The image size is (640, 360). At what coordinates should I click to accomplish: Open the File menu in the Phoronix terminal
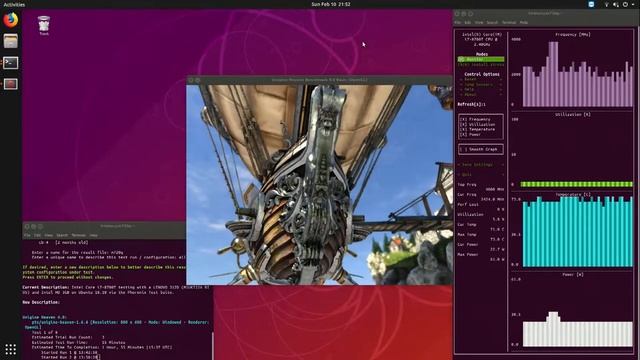(x=27, y=236)
